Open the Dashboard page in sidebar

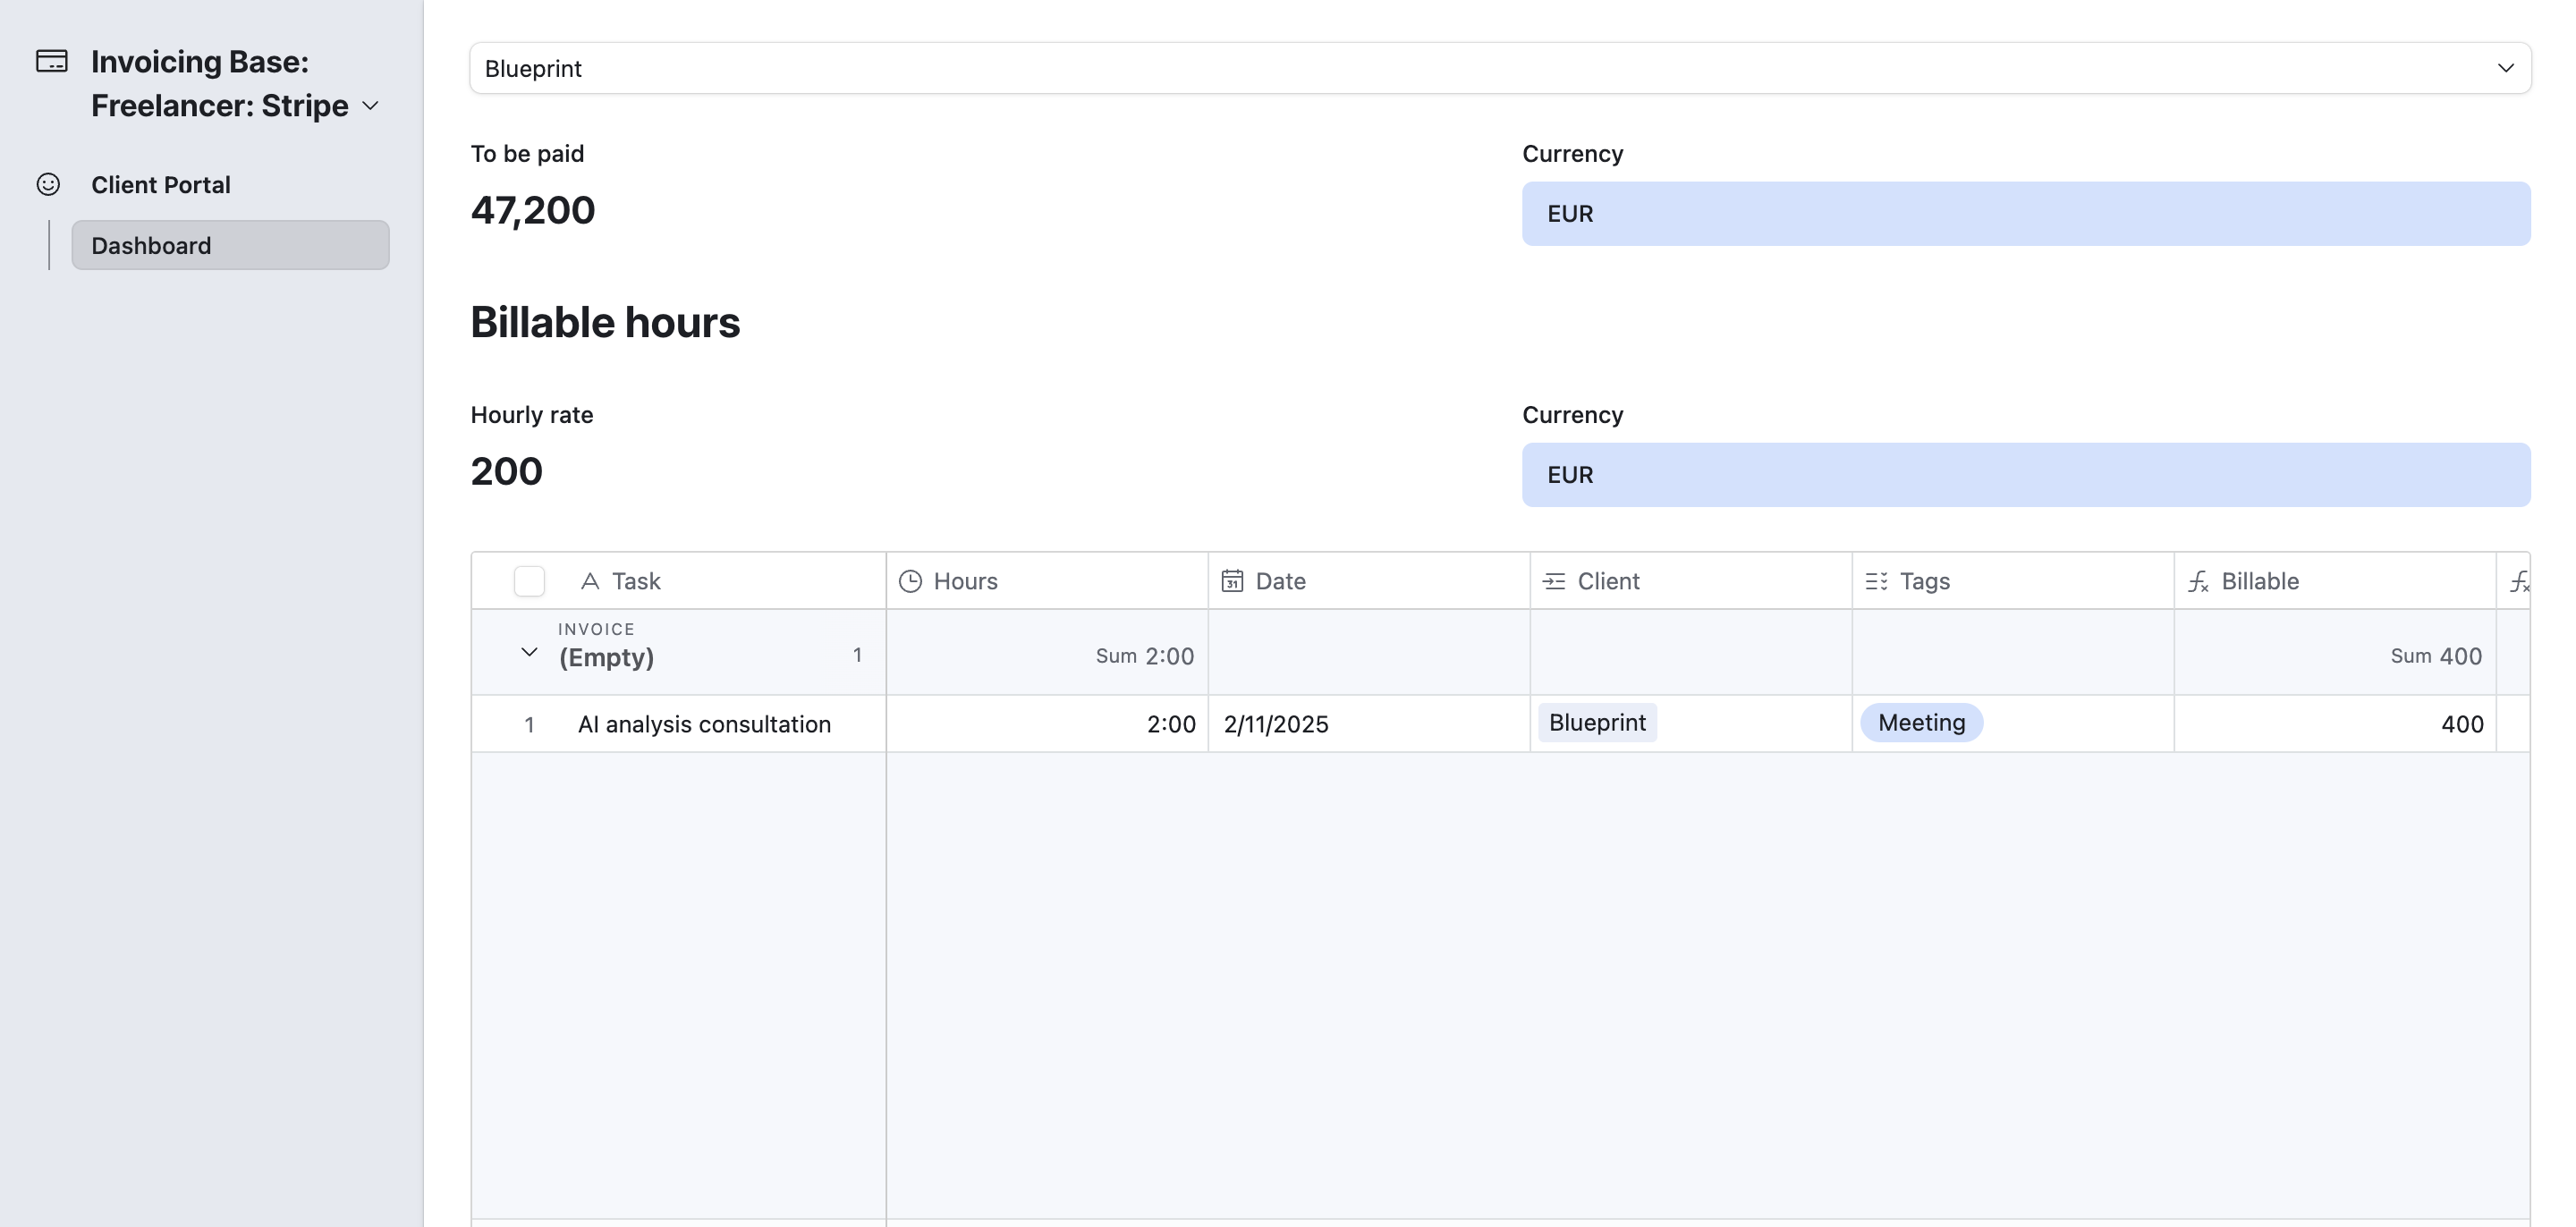[x=230, y=245]
